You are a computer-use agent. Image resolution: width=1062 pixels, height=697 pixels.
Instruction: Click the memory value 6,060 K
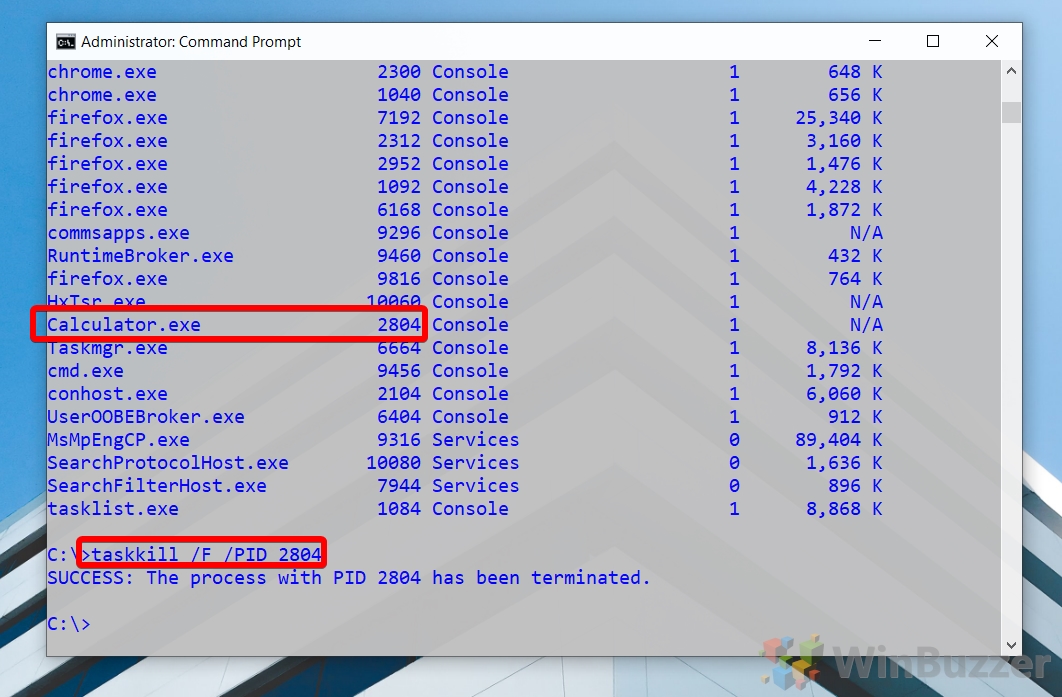844,394
